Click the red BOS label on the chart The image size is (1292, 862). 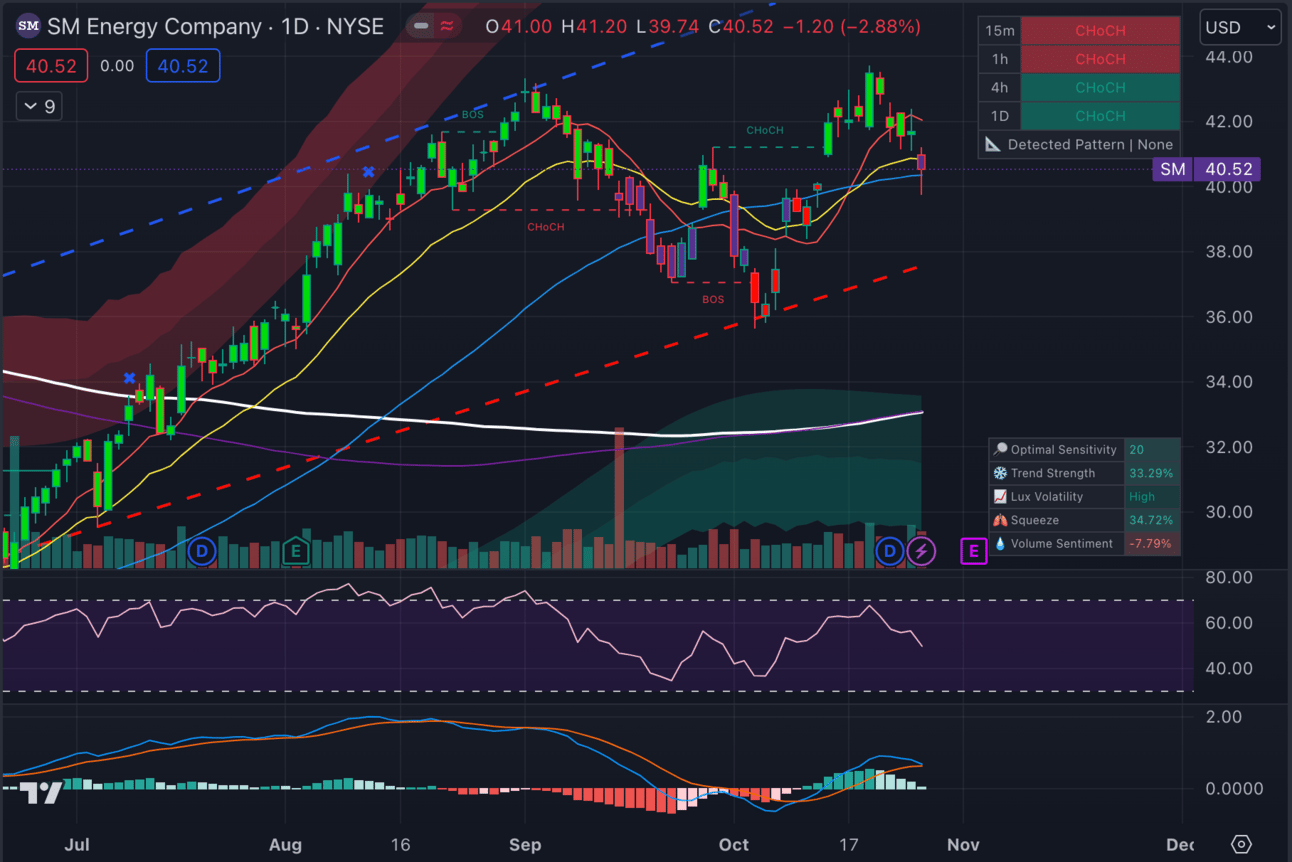713,299
